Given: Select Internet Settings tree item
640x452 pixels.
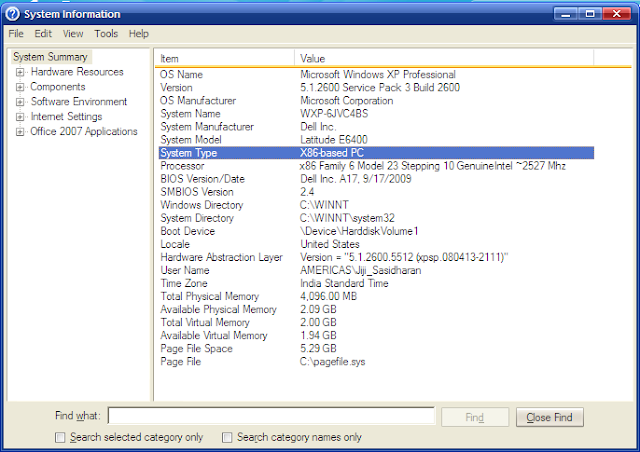Looking at the screenshot, I should (x=67, y=117).
